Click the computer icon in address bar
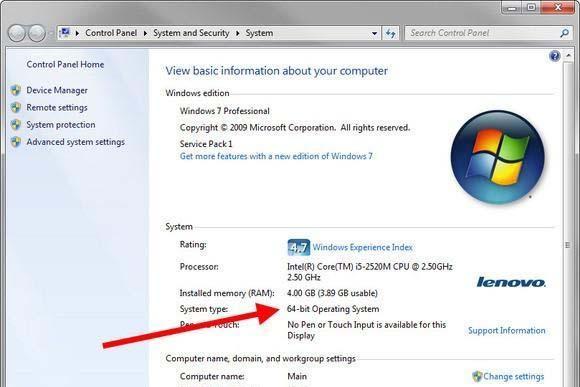 click(x=65, y=33)
